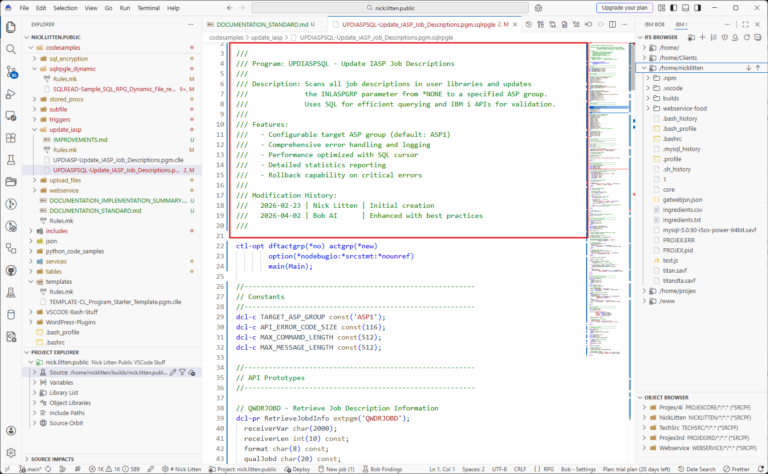The image size is (768, 474).
Task: Open the Extensions view in activity bar
Action: pos(11,138)
